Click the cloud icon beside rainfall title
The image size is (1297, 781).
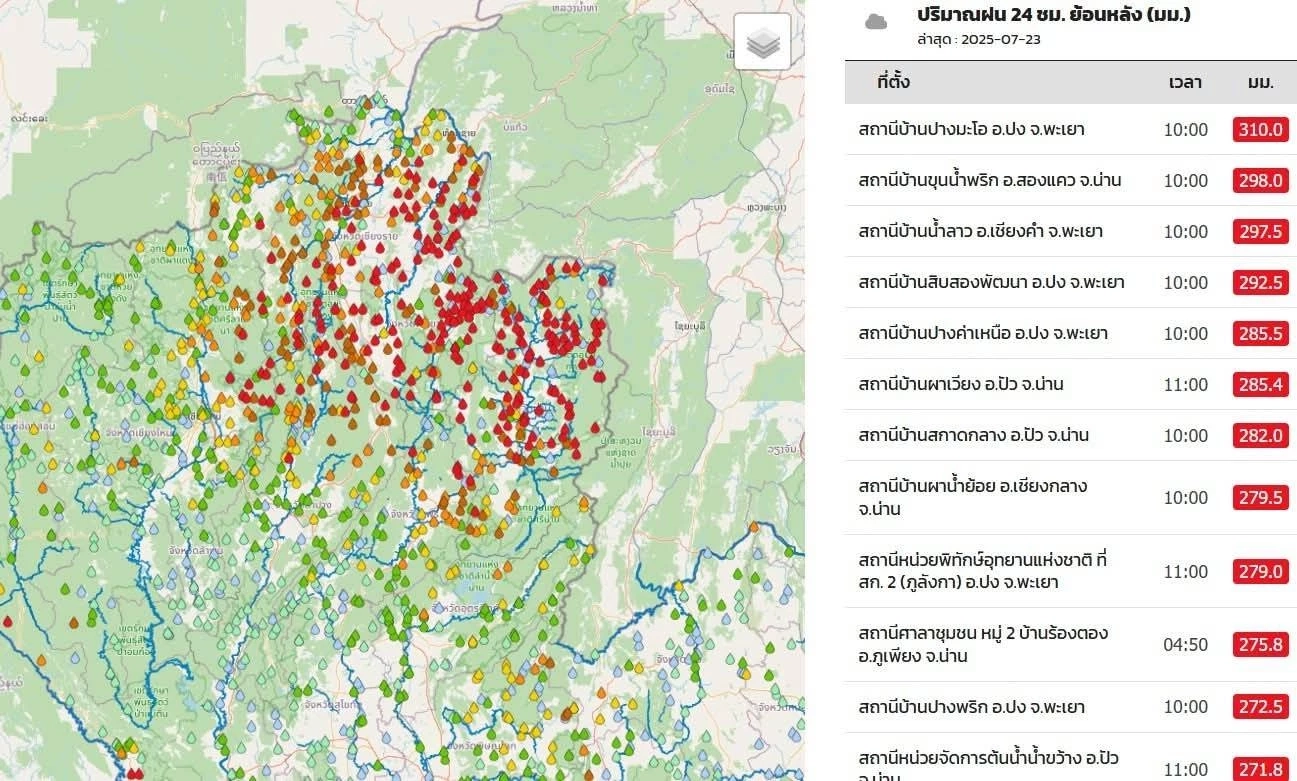tap(876, 21)
